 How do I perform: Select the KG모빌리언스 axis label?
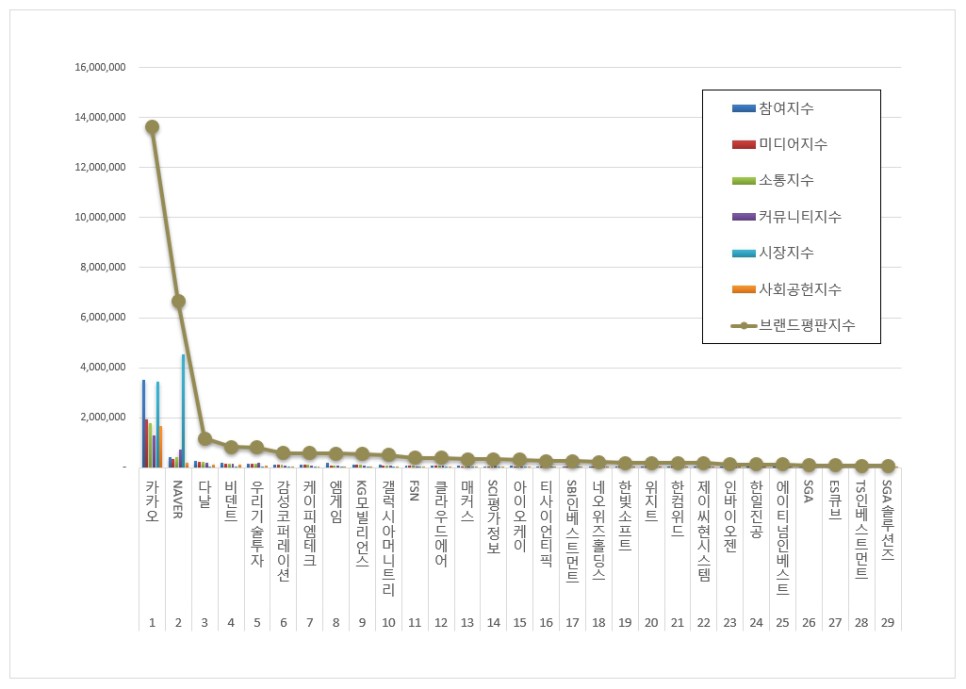tap(362, 523)
